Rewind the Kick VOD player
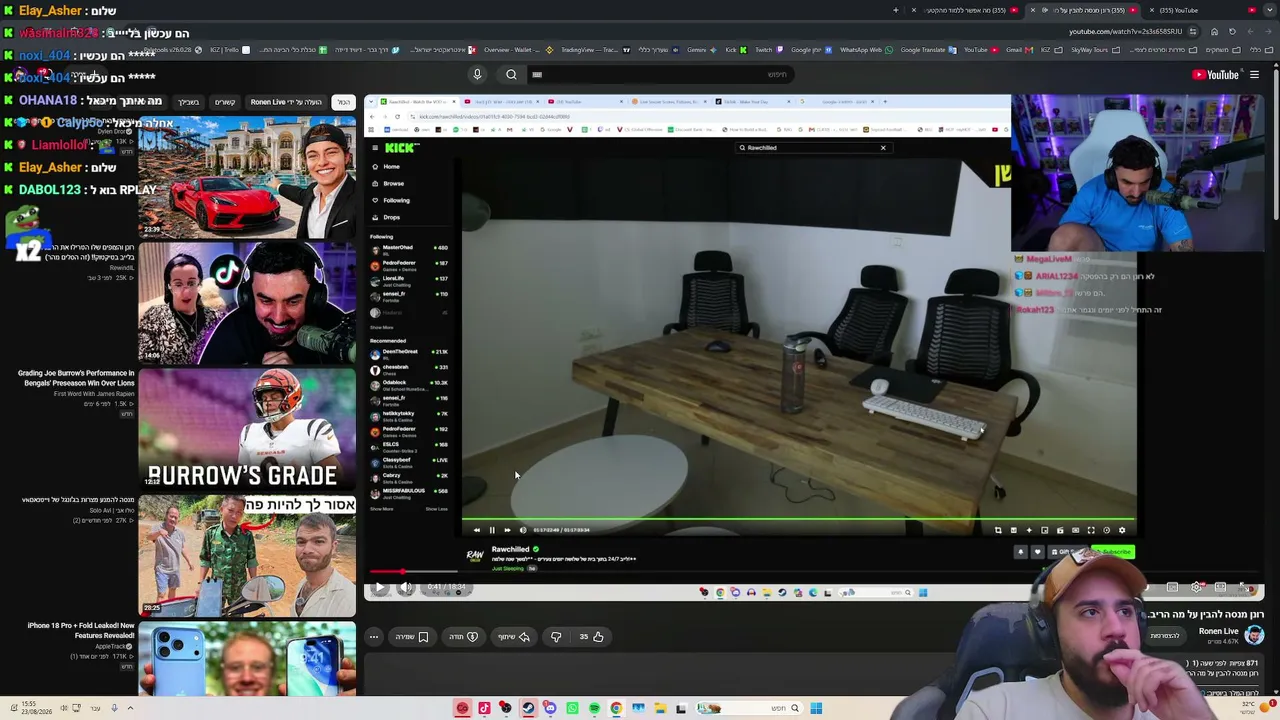The height and width of the screenshot is (720, 1280). (476, 530)
